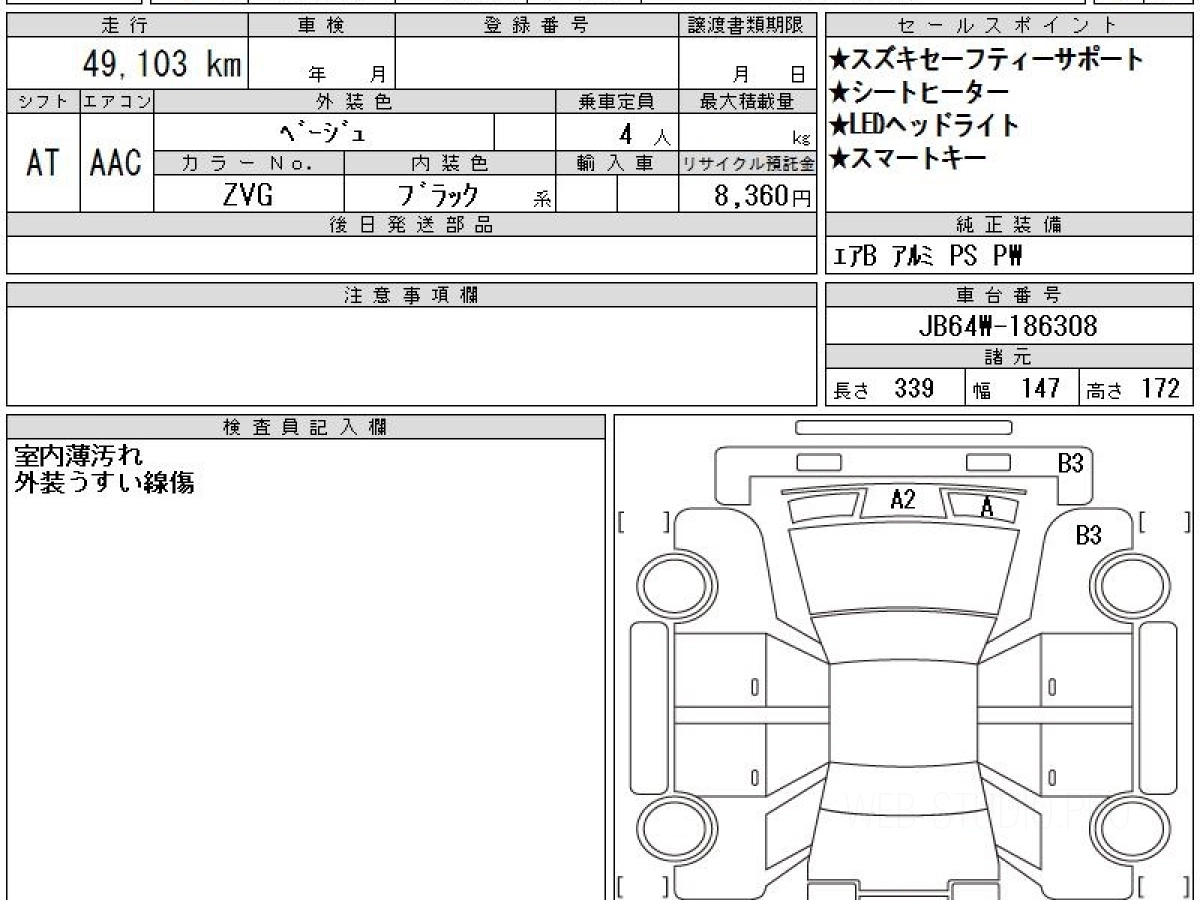Click the 49,103 km mileage value
This screenshot has height=900, width=1200.
pyautogui.click(x=162, y=65)
